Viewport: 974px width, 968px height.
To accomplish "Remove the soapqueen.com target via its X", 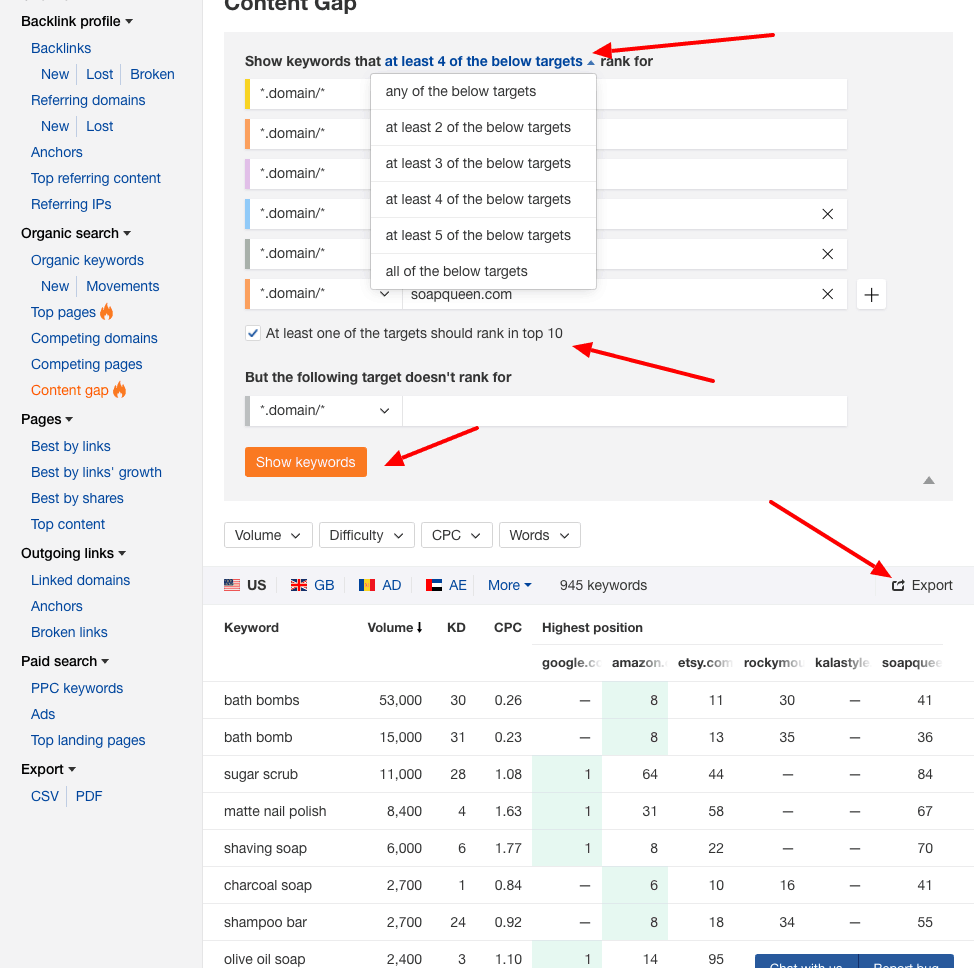I will pos(828,294).
